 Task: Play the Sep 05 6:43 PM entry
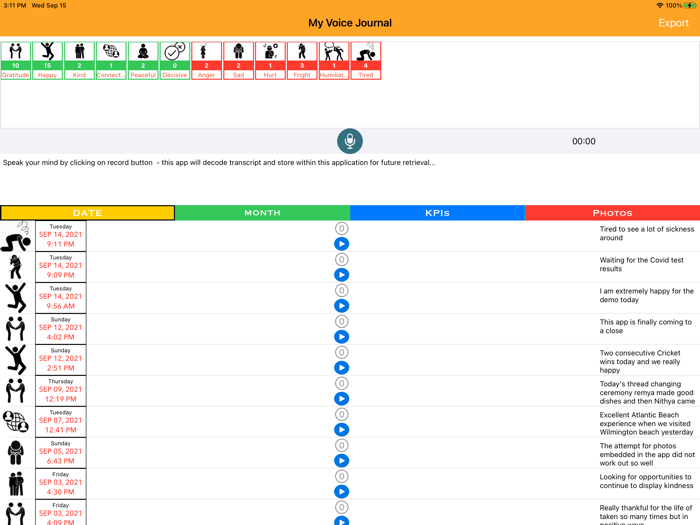click(x=342, y=460)
